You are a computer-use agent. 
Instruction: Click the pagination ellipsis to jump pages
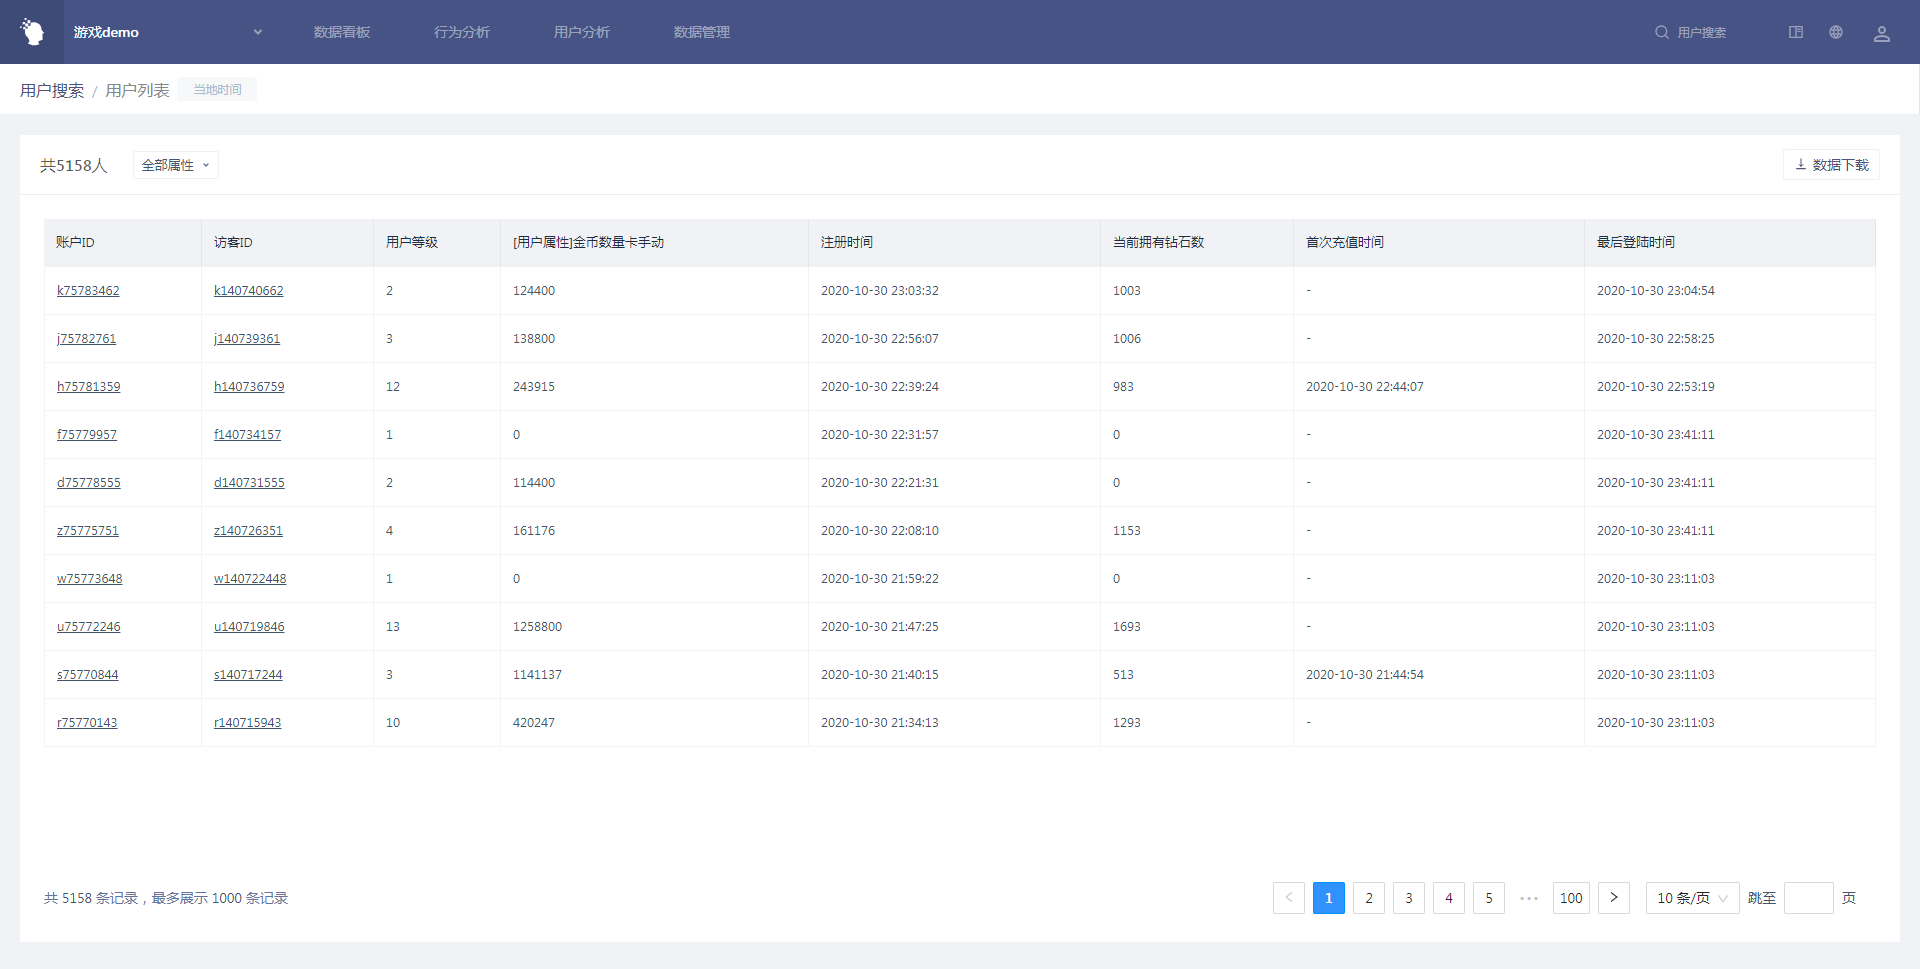1529,898
